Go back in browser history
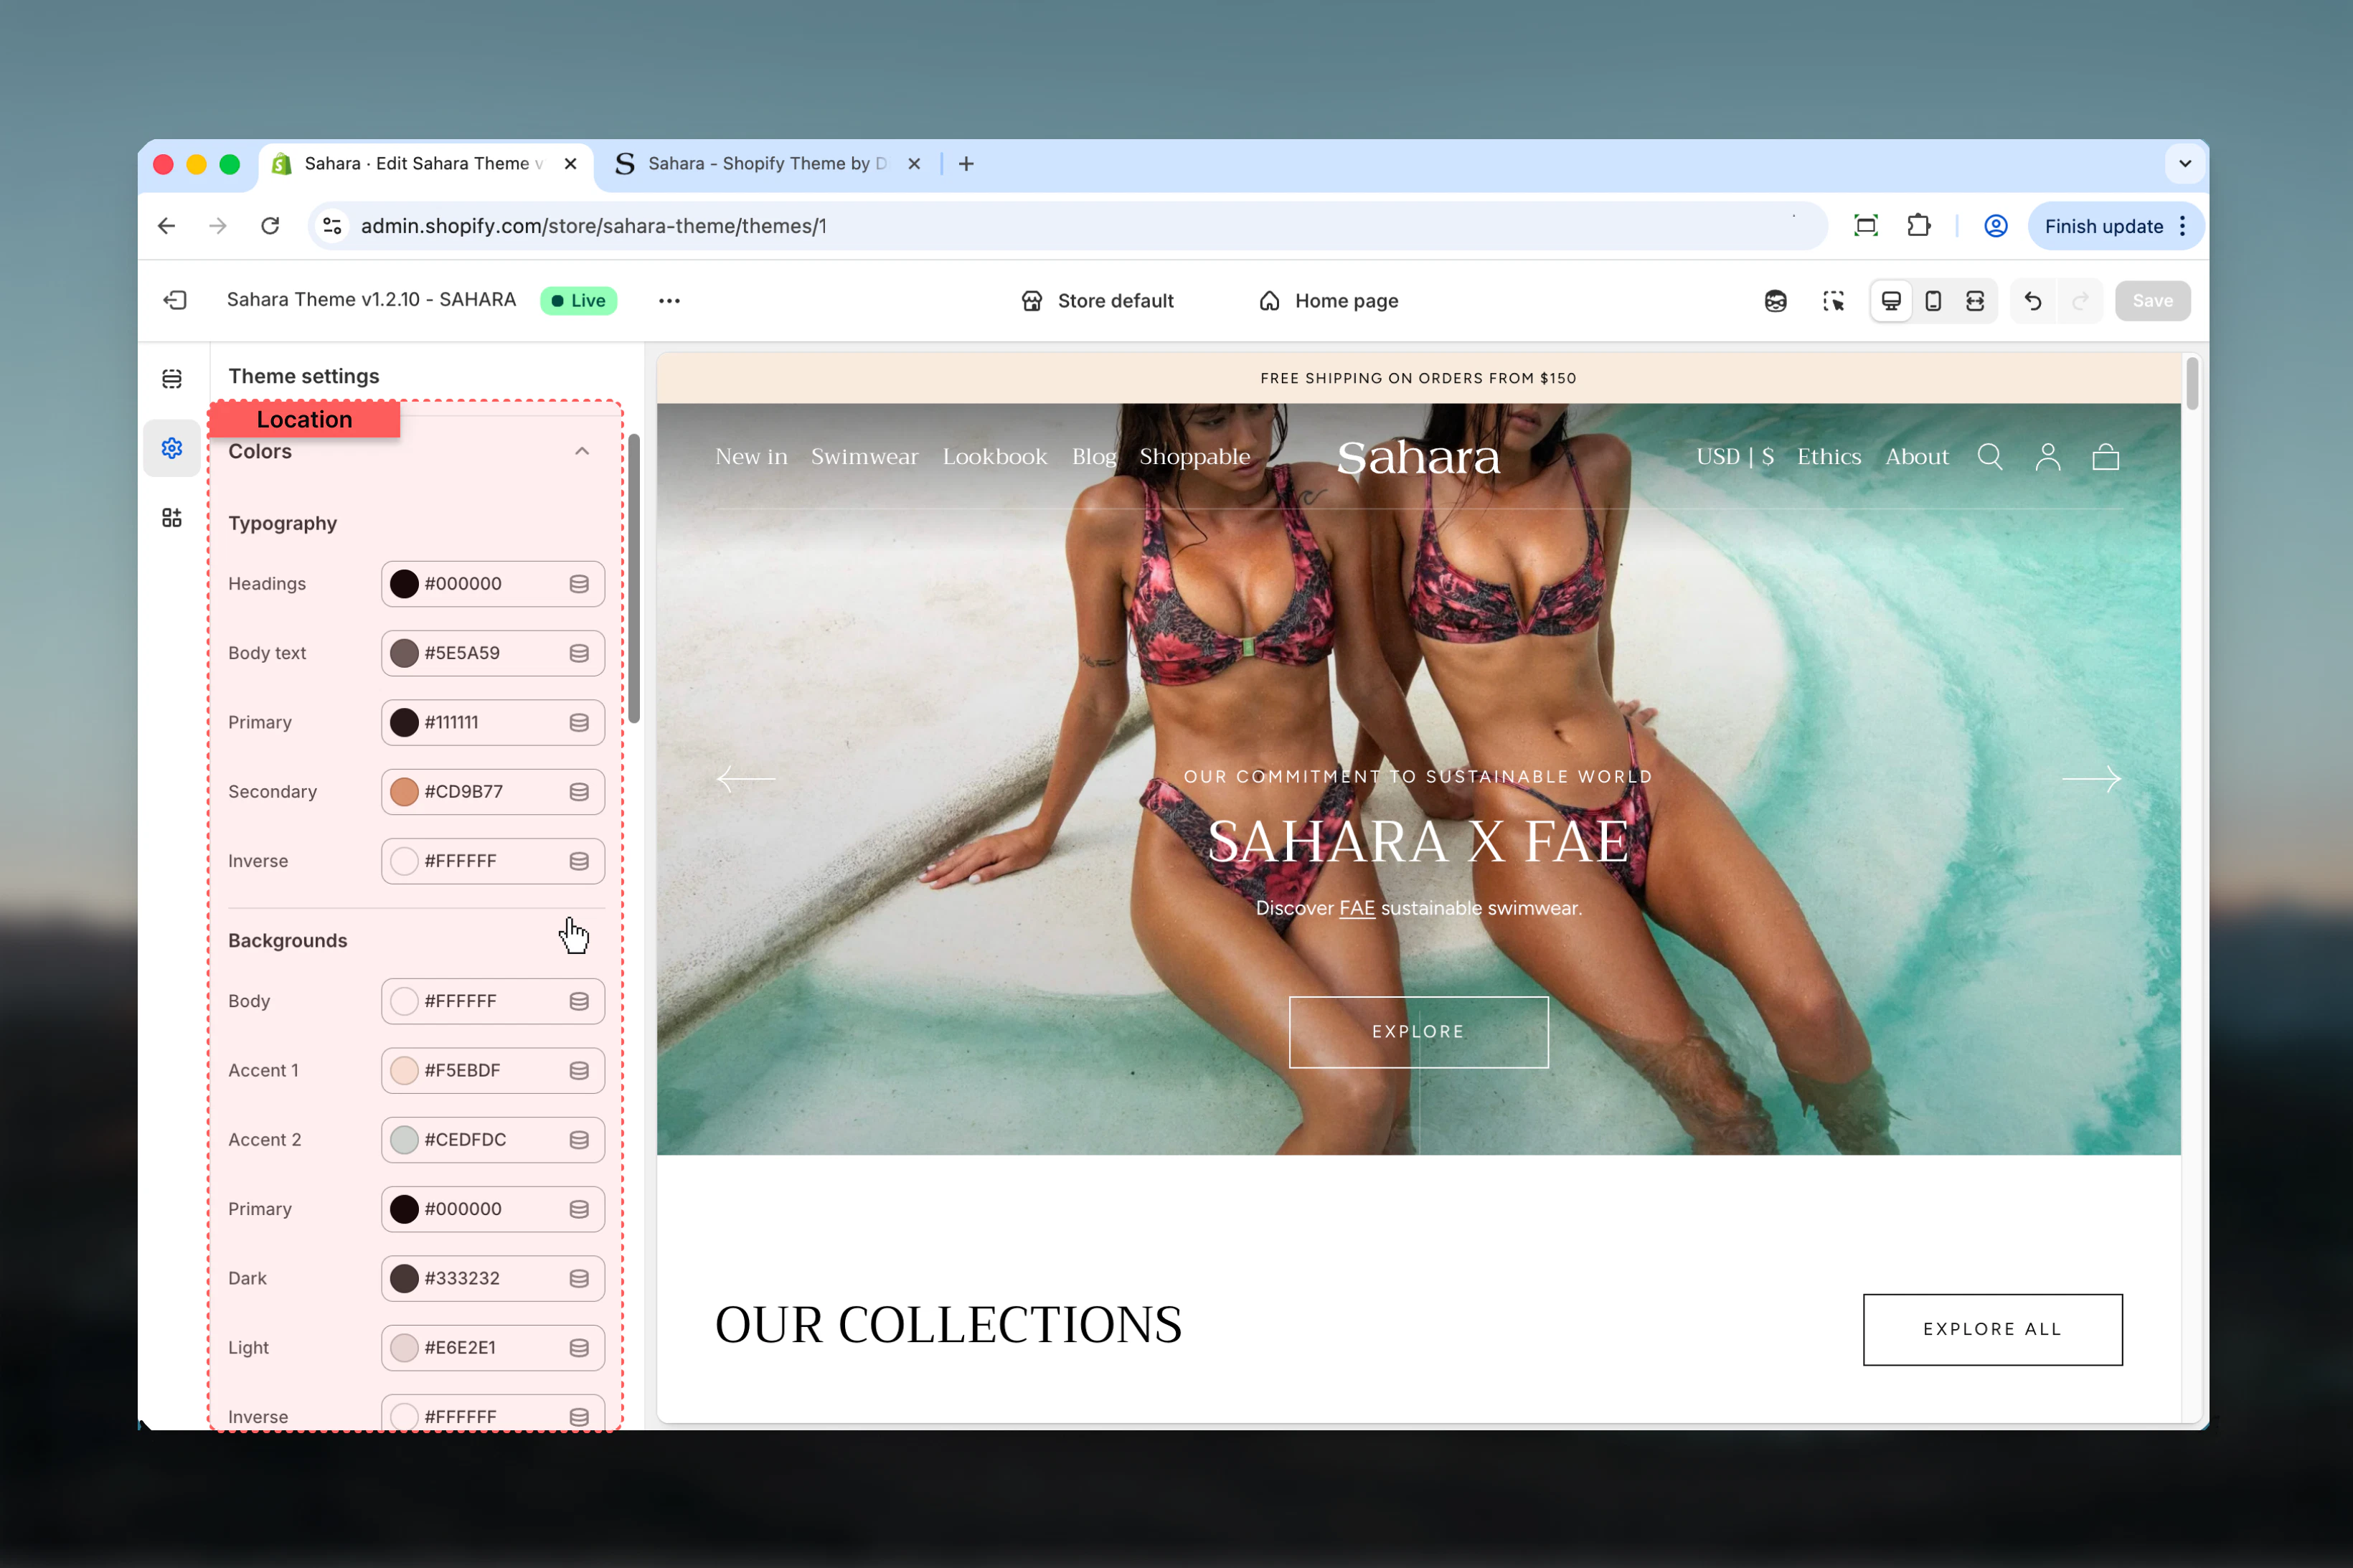 point(167,226)
